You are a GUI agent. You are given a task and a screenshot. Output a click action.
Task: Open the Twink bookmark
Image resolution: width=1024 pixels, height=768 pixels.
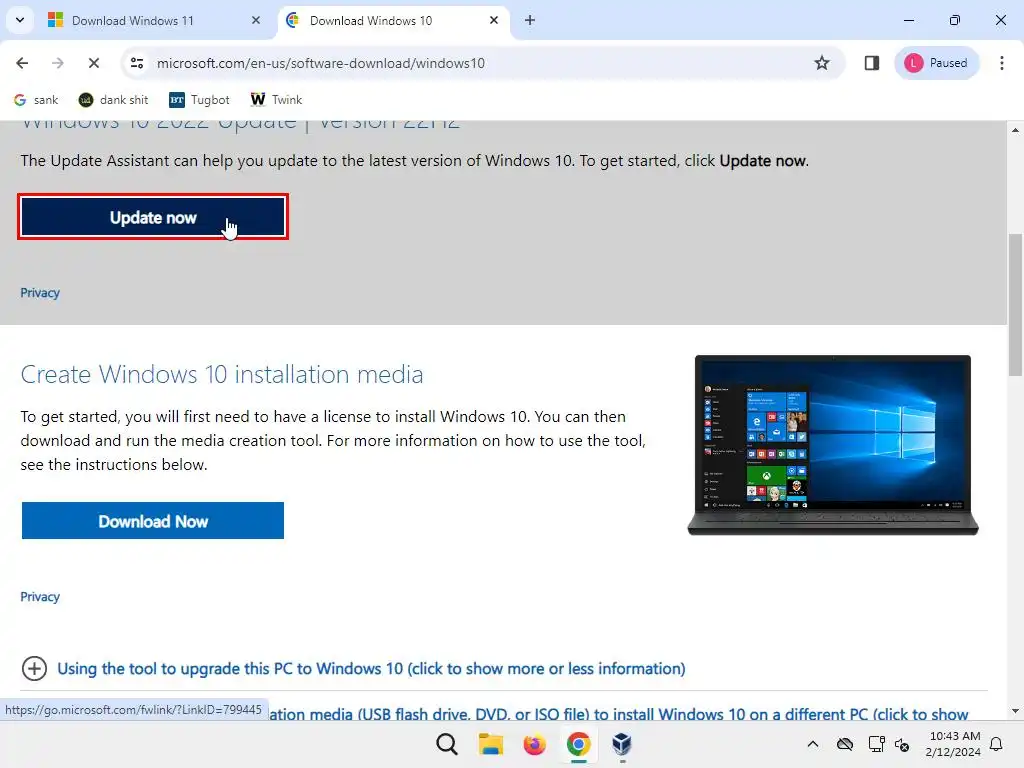(x=276, y=100)
